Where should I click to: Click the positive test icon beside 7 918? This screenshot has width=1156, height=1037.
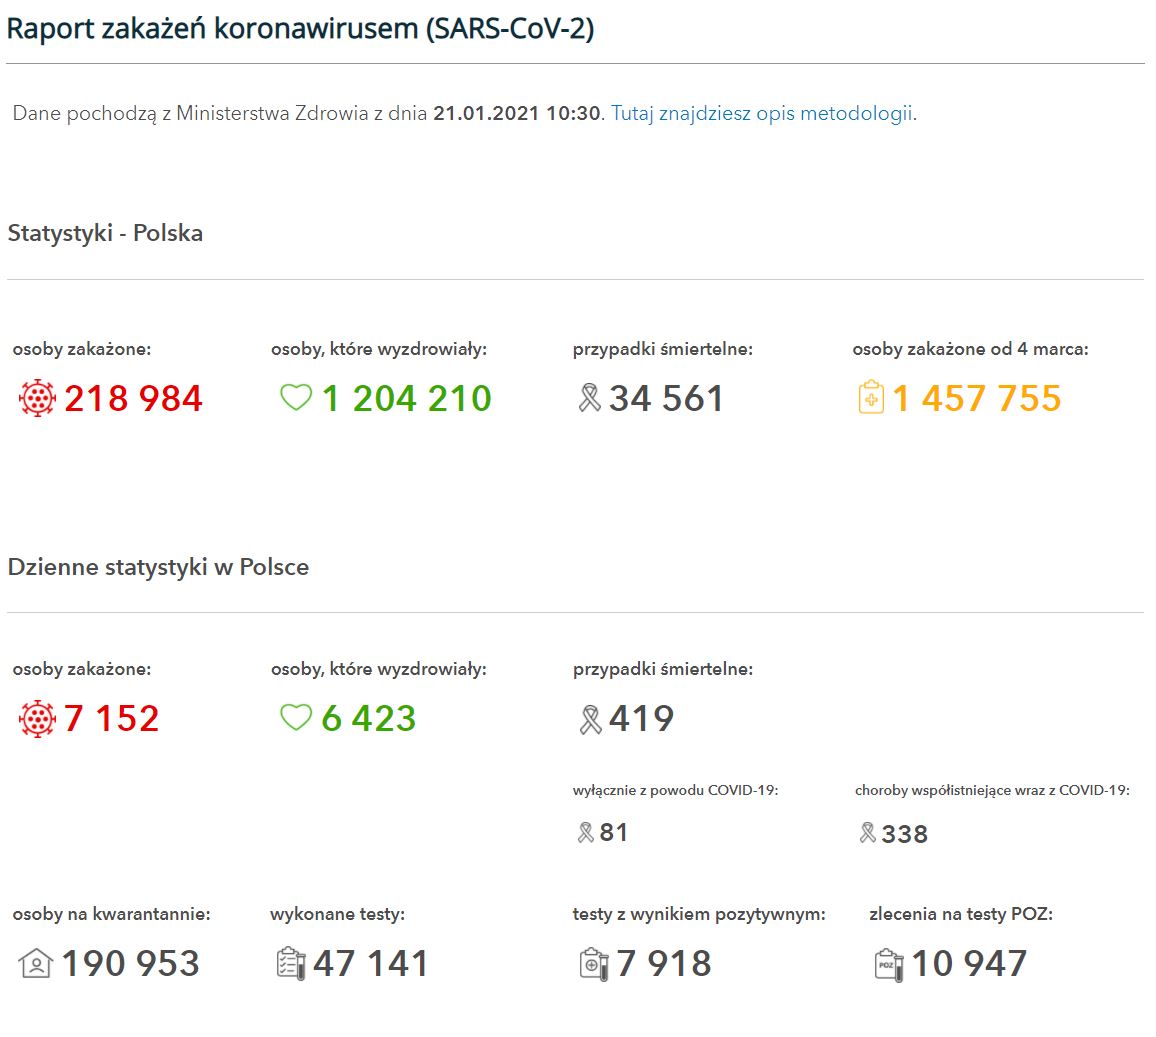point(593,964)
